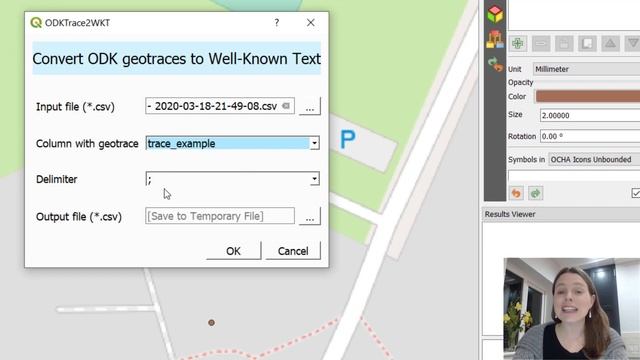Screen dimensions: 640x360
Task: Click the symbol search field below Symbols in
Action: click(574, 176)
